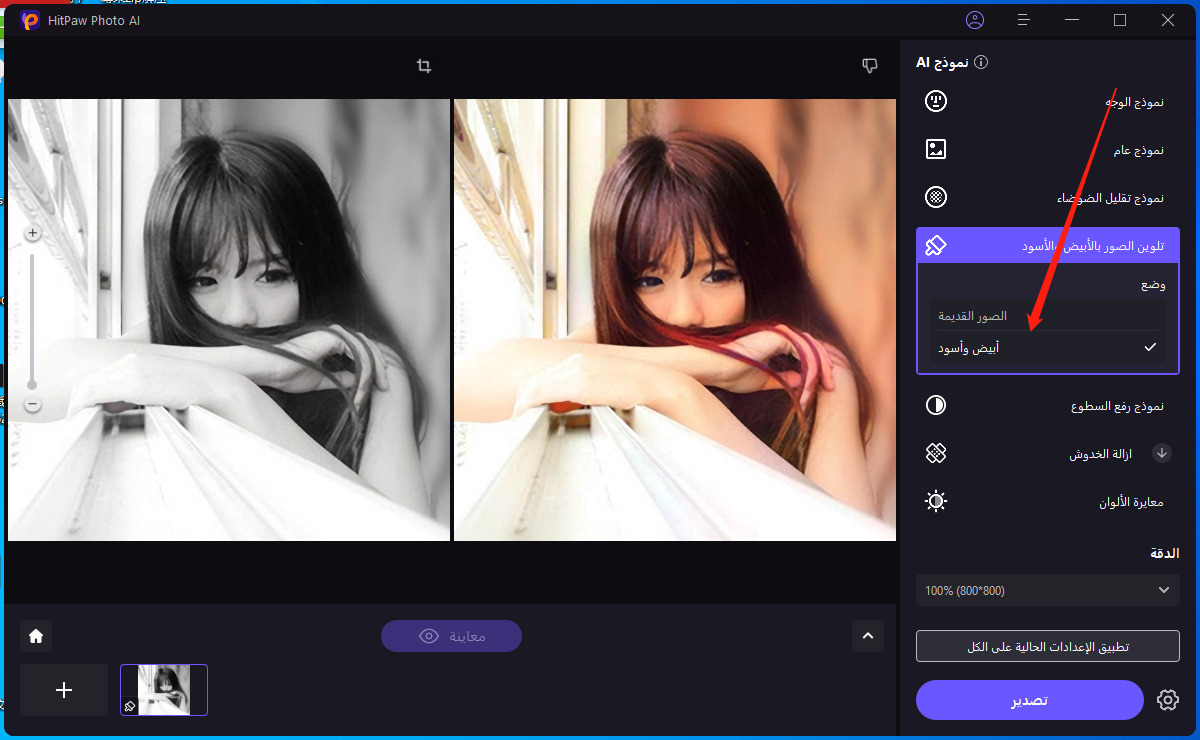Image resolution: width=1200 pixels, height=740 pixels.
Task: Select the أبيض وأسود mode option
Action: click(1046, 348)
